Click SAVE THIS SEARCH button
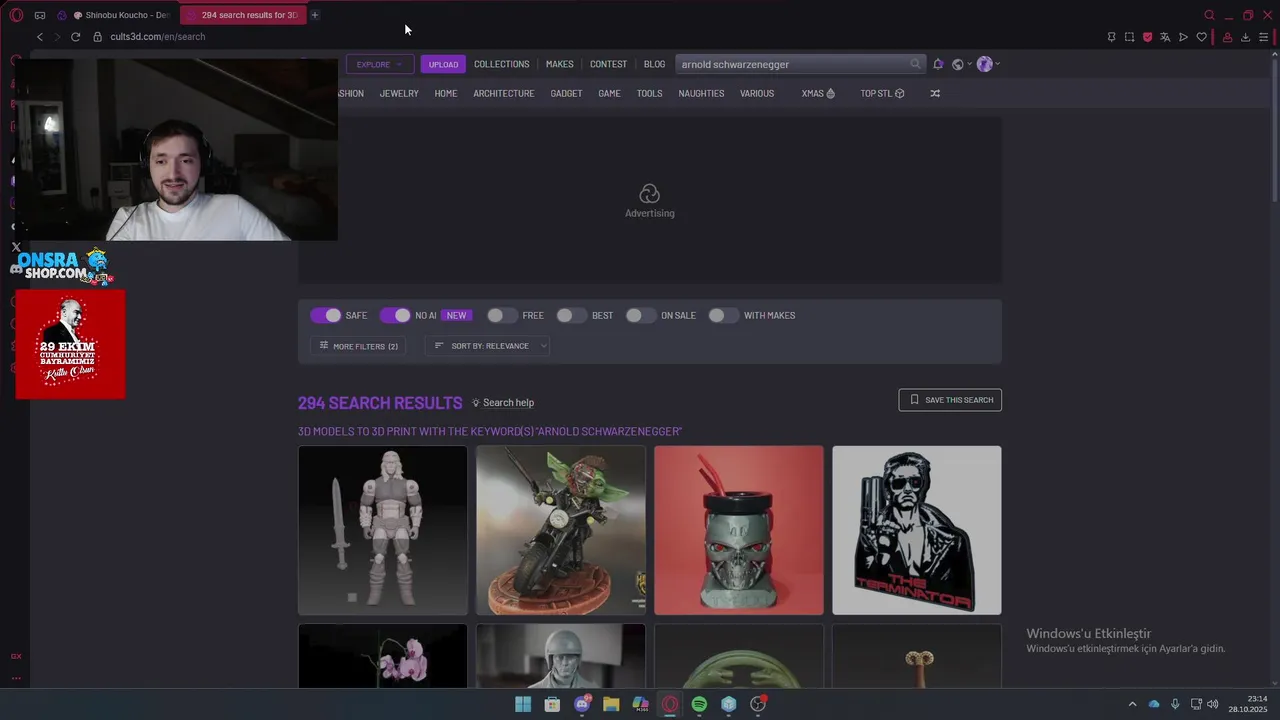Screen dimensions: 1280x720 click(950, 400)
